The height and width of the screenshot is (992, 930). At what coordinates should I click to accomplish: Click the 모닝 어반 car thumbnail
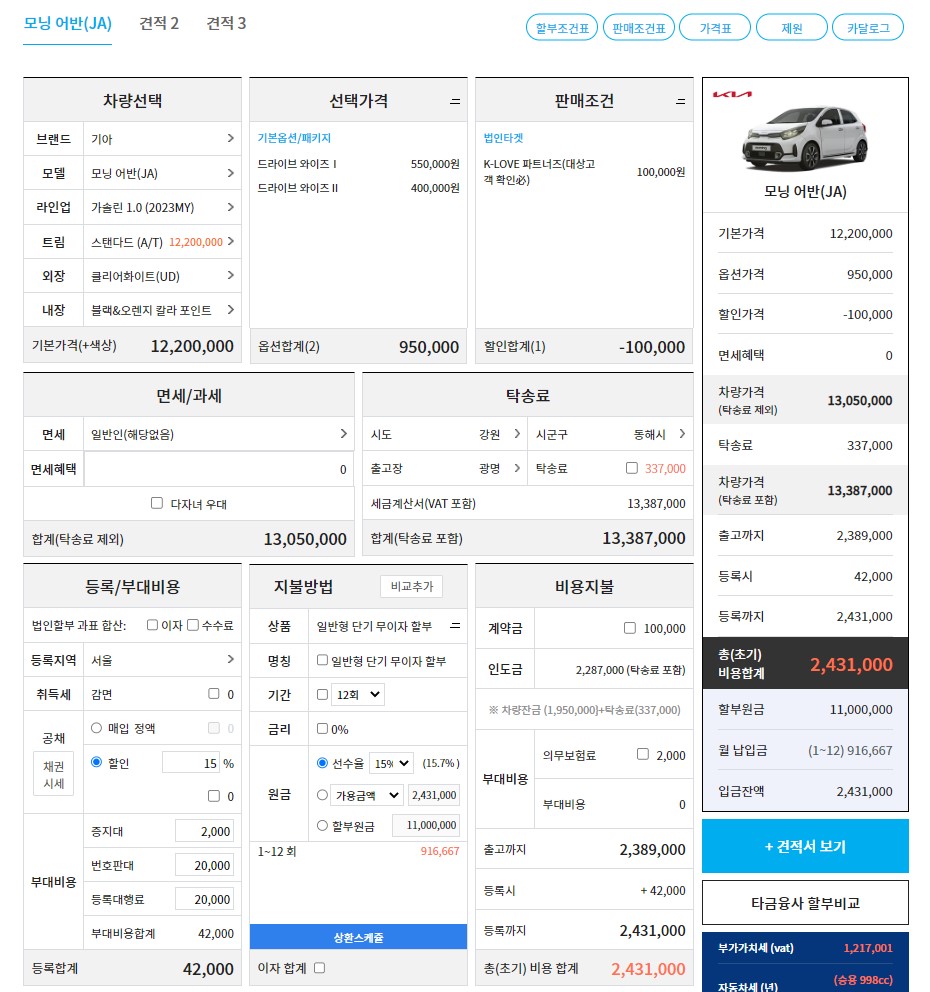coord(805,139)
